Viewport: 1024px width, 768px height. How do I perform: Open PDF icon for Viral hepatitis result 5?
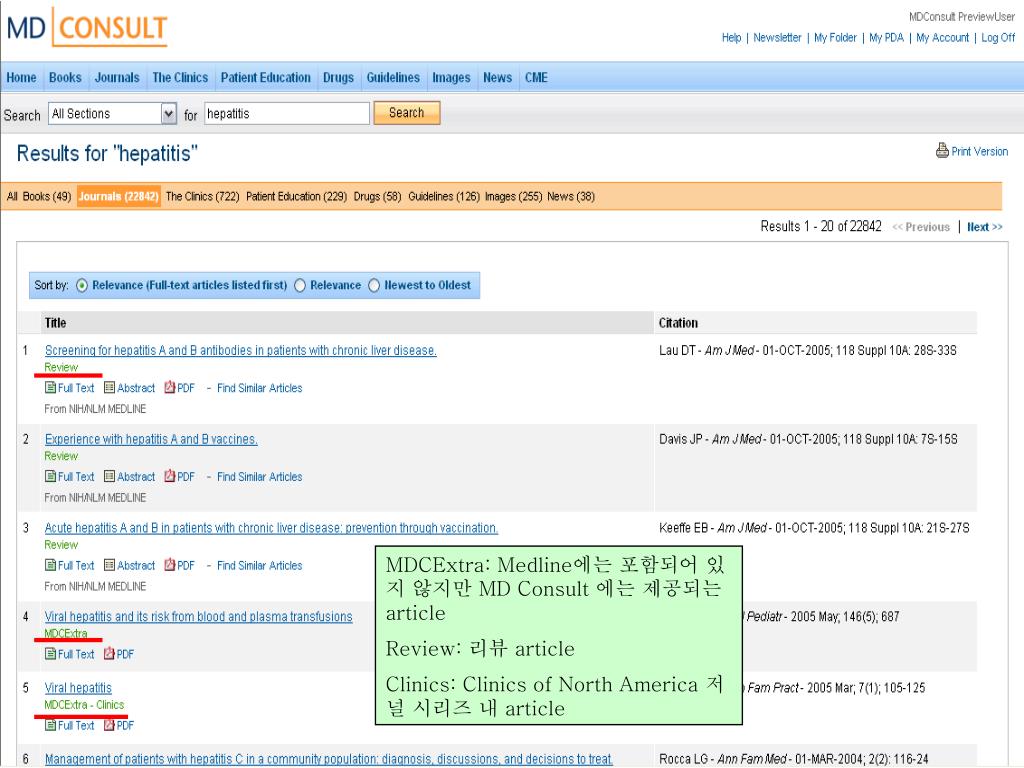[109, 725]
